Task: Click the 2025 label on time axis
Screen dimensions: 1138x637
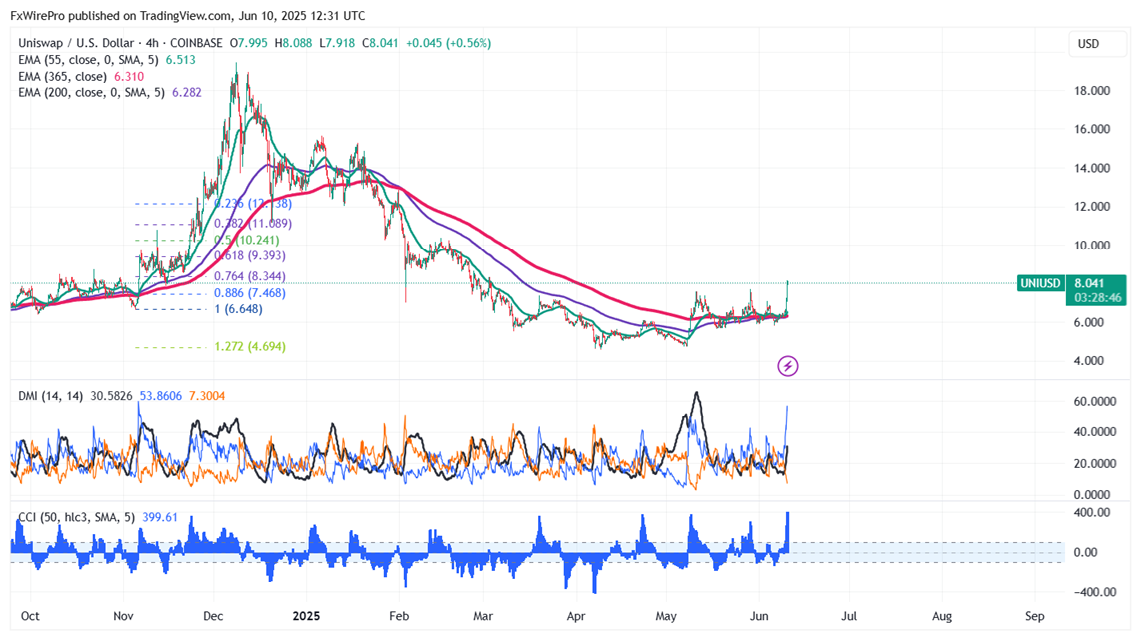Action: point(306,616)
